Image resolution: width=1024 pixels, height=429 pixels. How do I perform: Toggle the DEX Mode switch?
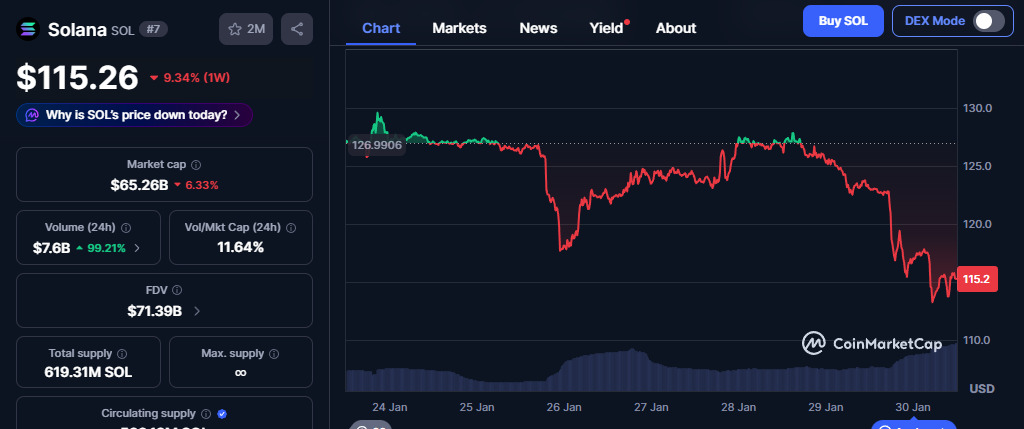click(x=988, y=20)
